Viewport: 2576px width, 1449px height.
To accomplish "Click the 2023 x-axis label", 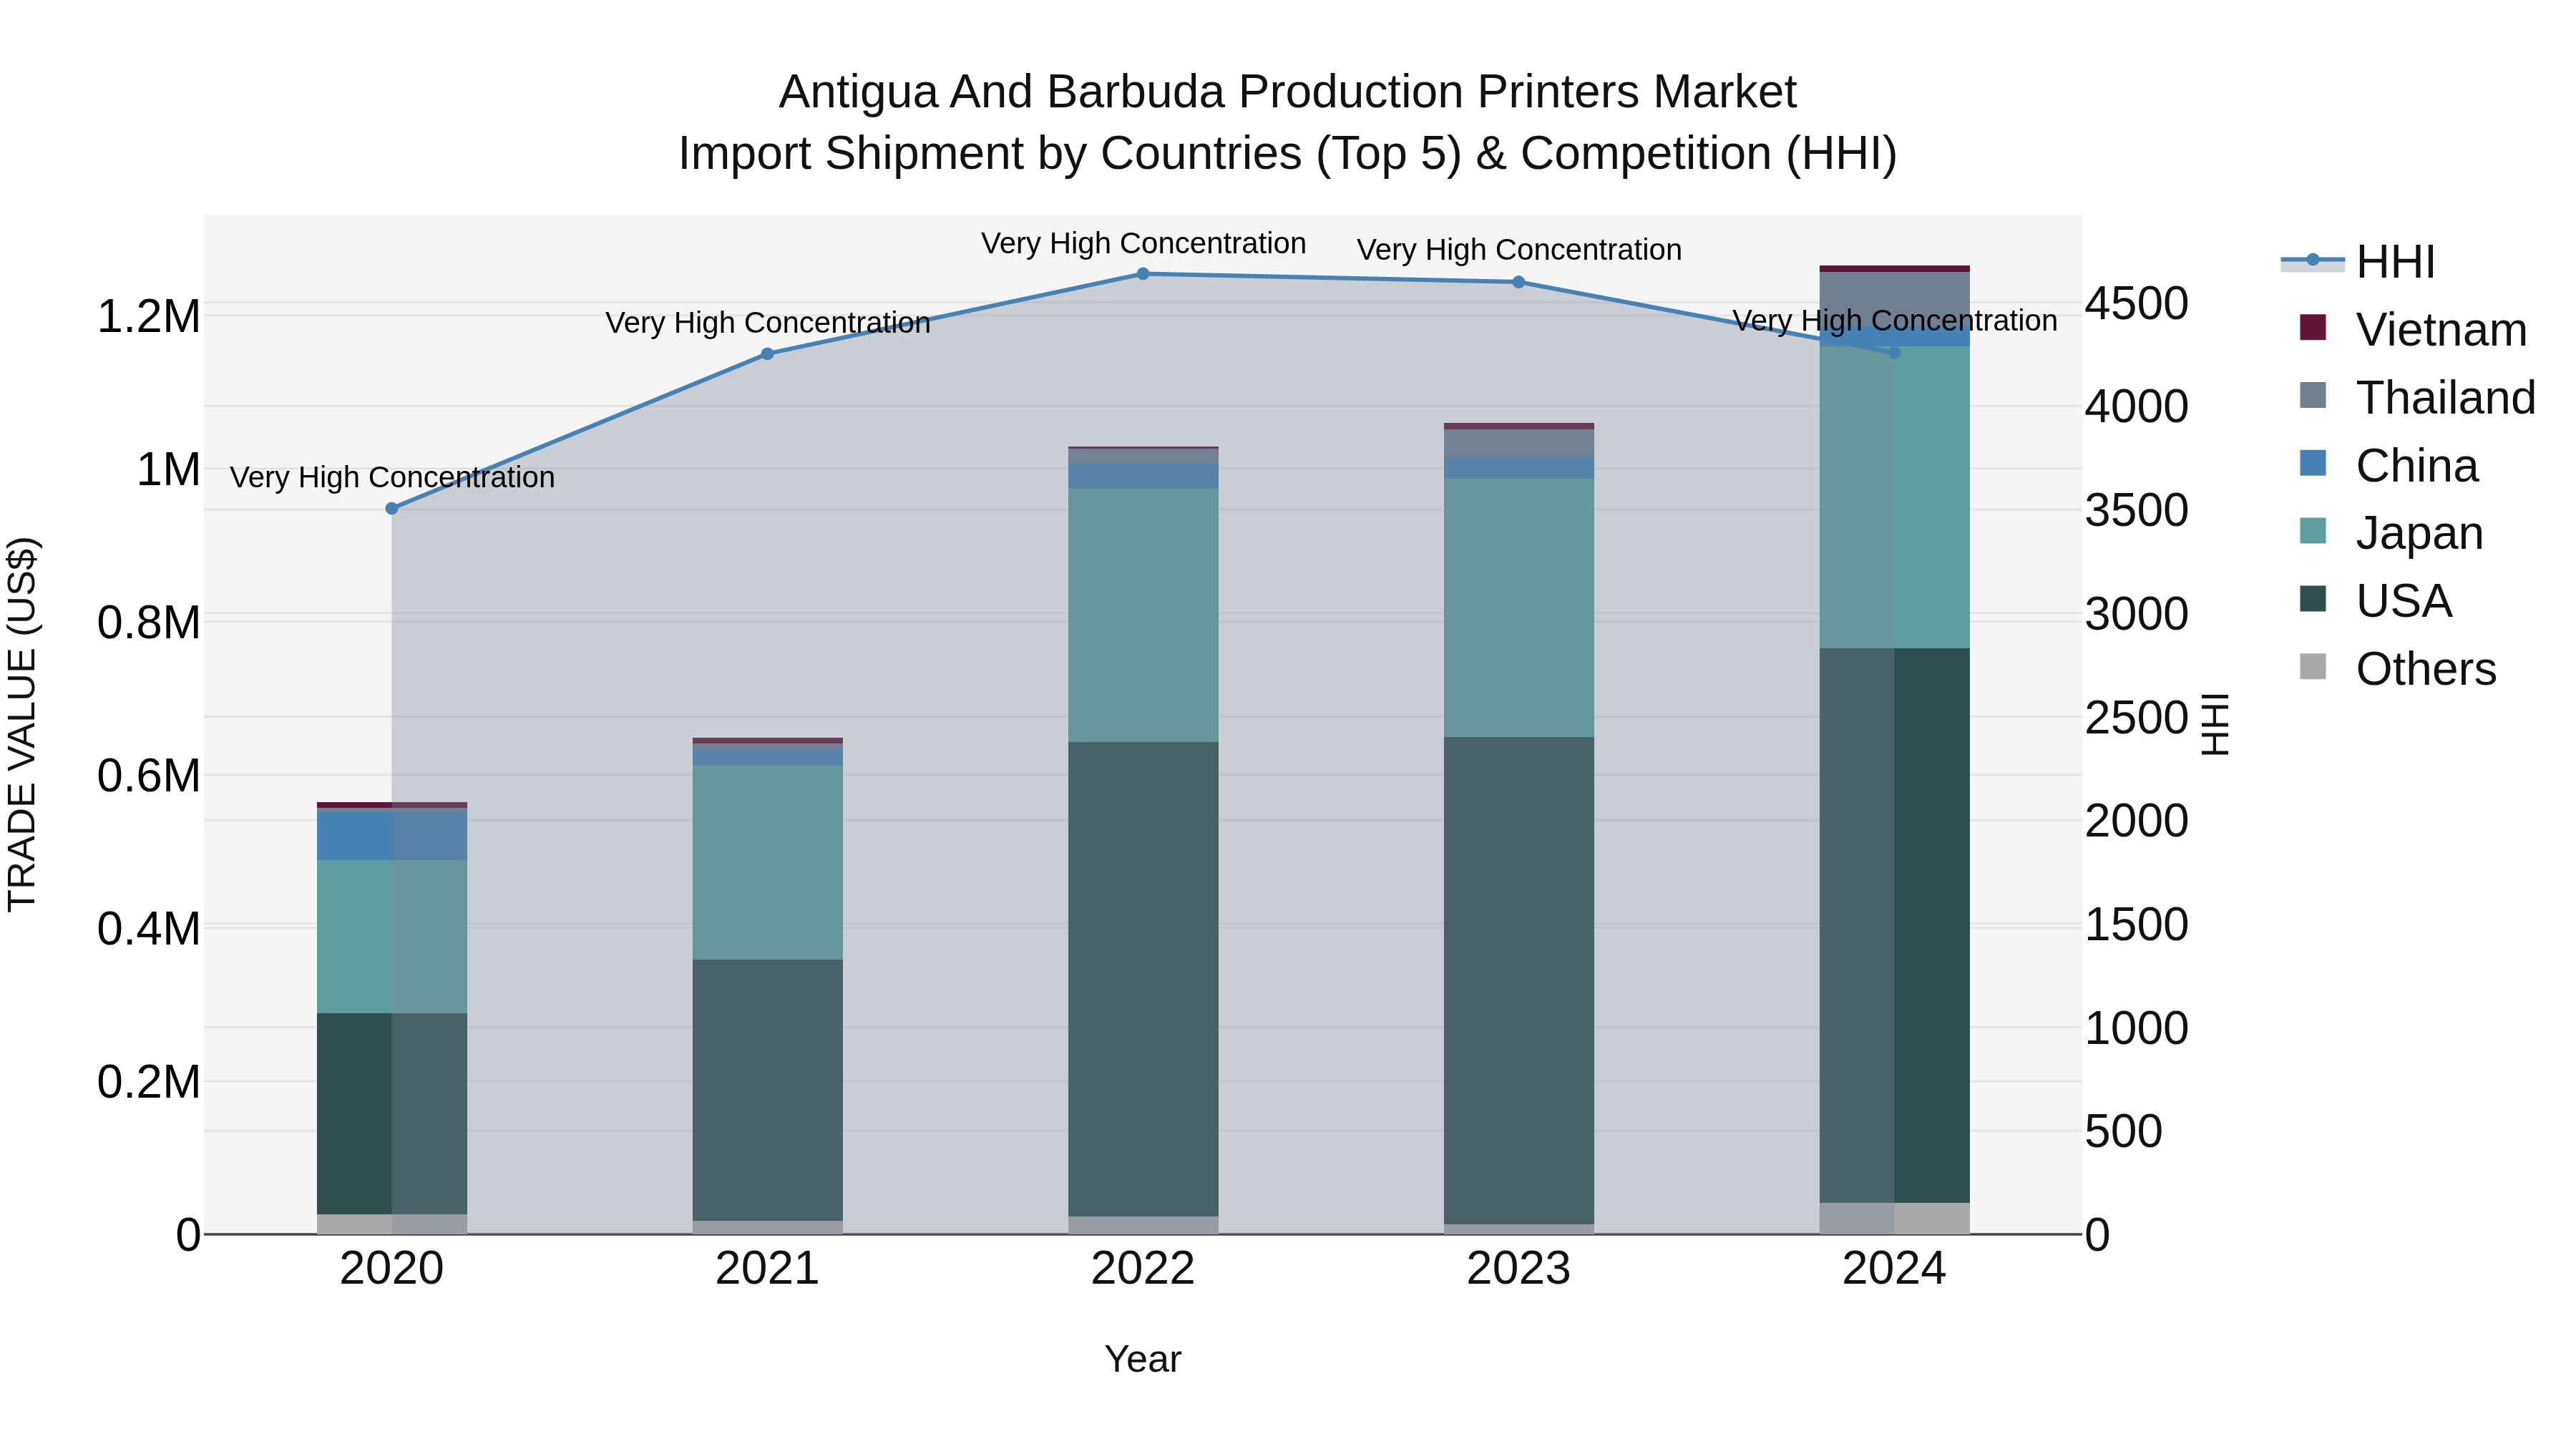I will tap(1518, 1269).
